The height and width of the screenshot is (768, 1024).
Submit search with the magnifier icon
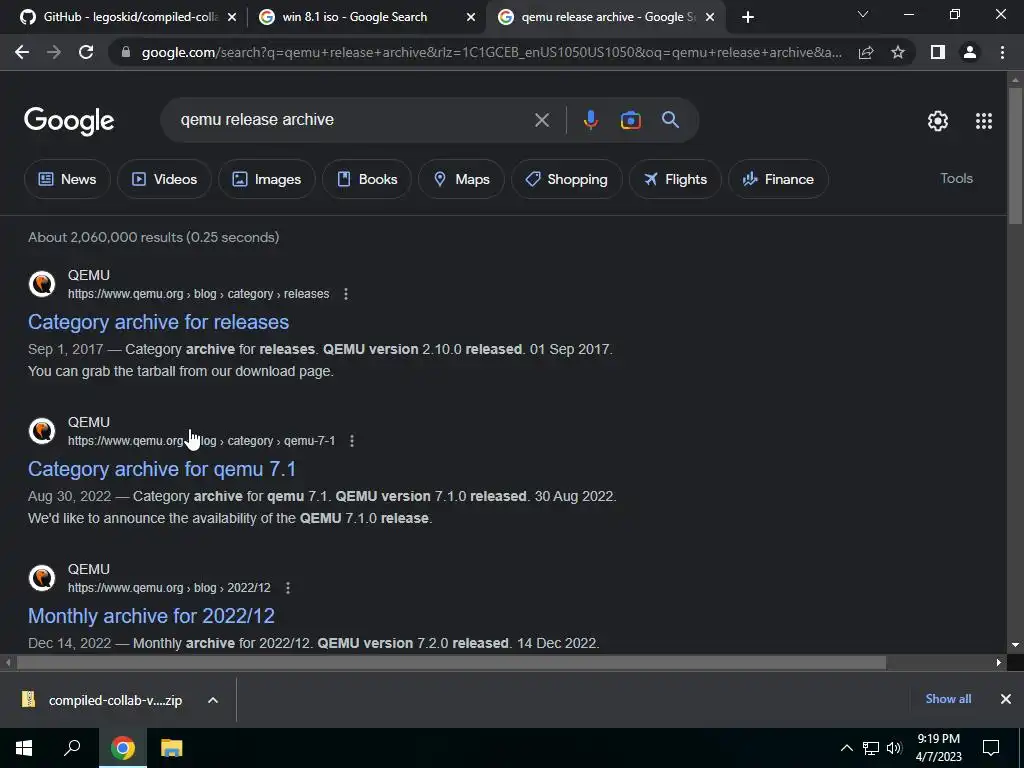(670, 120)
